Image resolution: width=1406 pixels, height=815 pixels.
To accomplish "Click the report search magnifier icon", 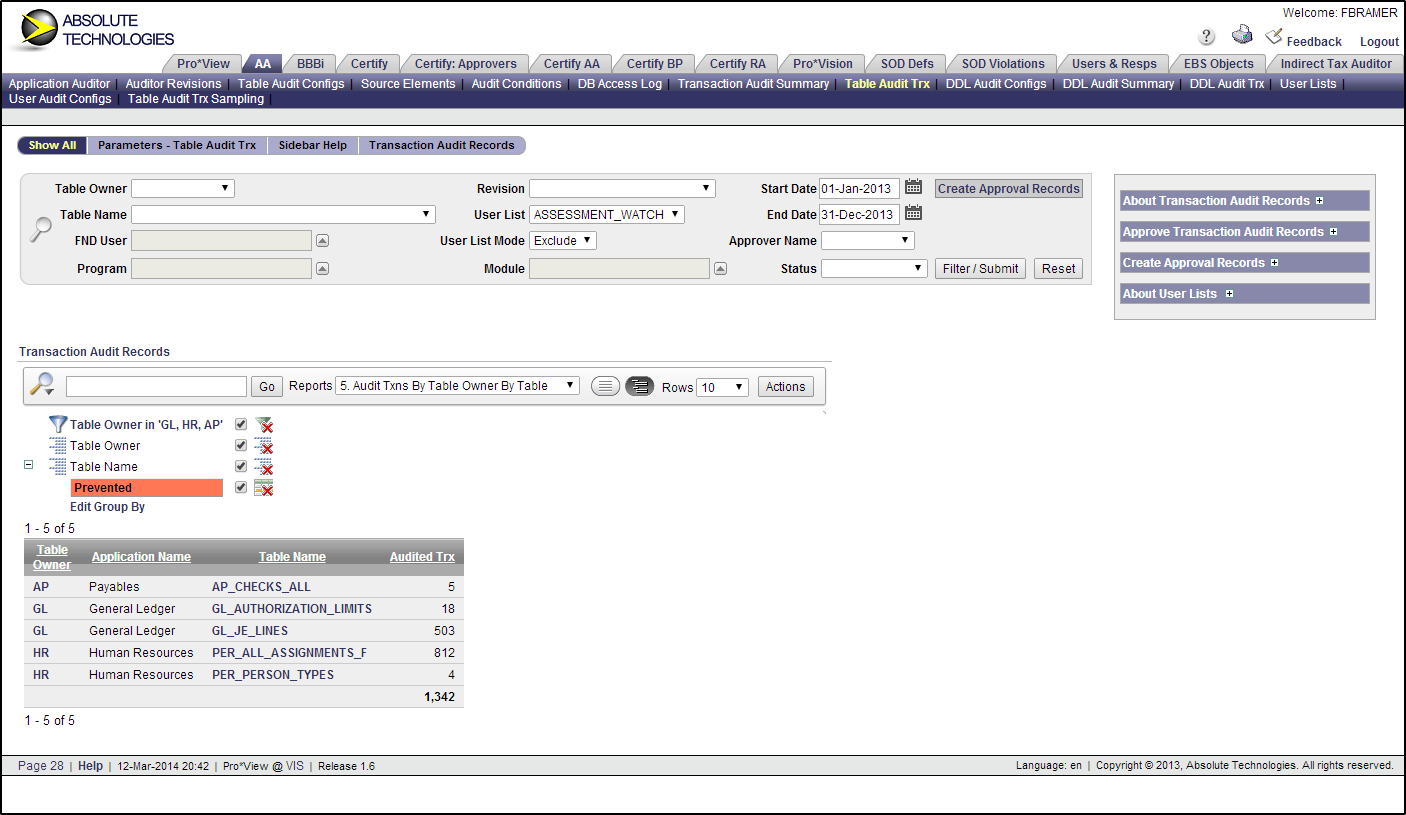I will pos(42,385).
